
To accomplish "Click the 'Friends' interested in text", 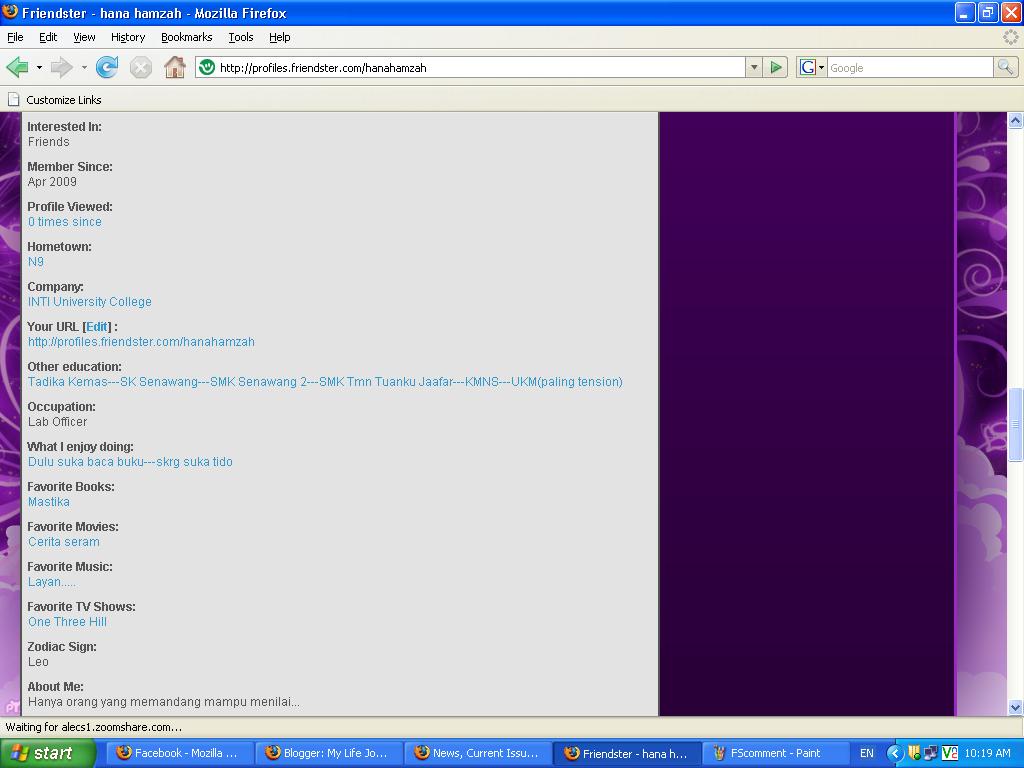I will 48,142.
